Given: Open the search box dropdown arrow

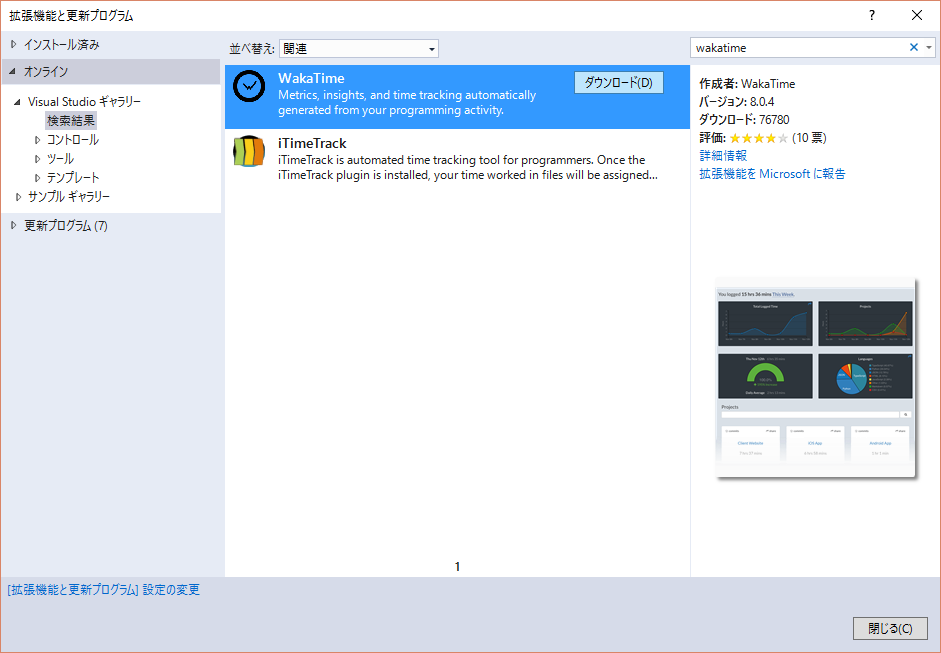Looking at the screenshot, I should tap(929, 47).
